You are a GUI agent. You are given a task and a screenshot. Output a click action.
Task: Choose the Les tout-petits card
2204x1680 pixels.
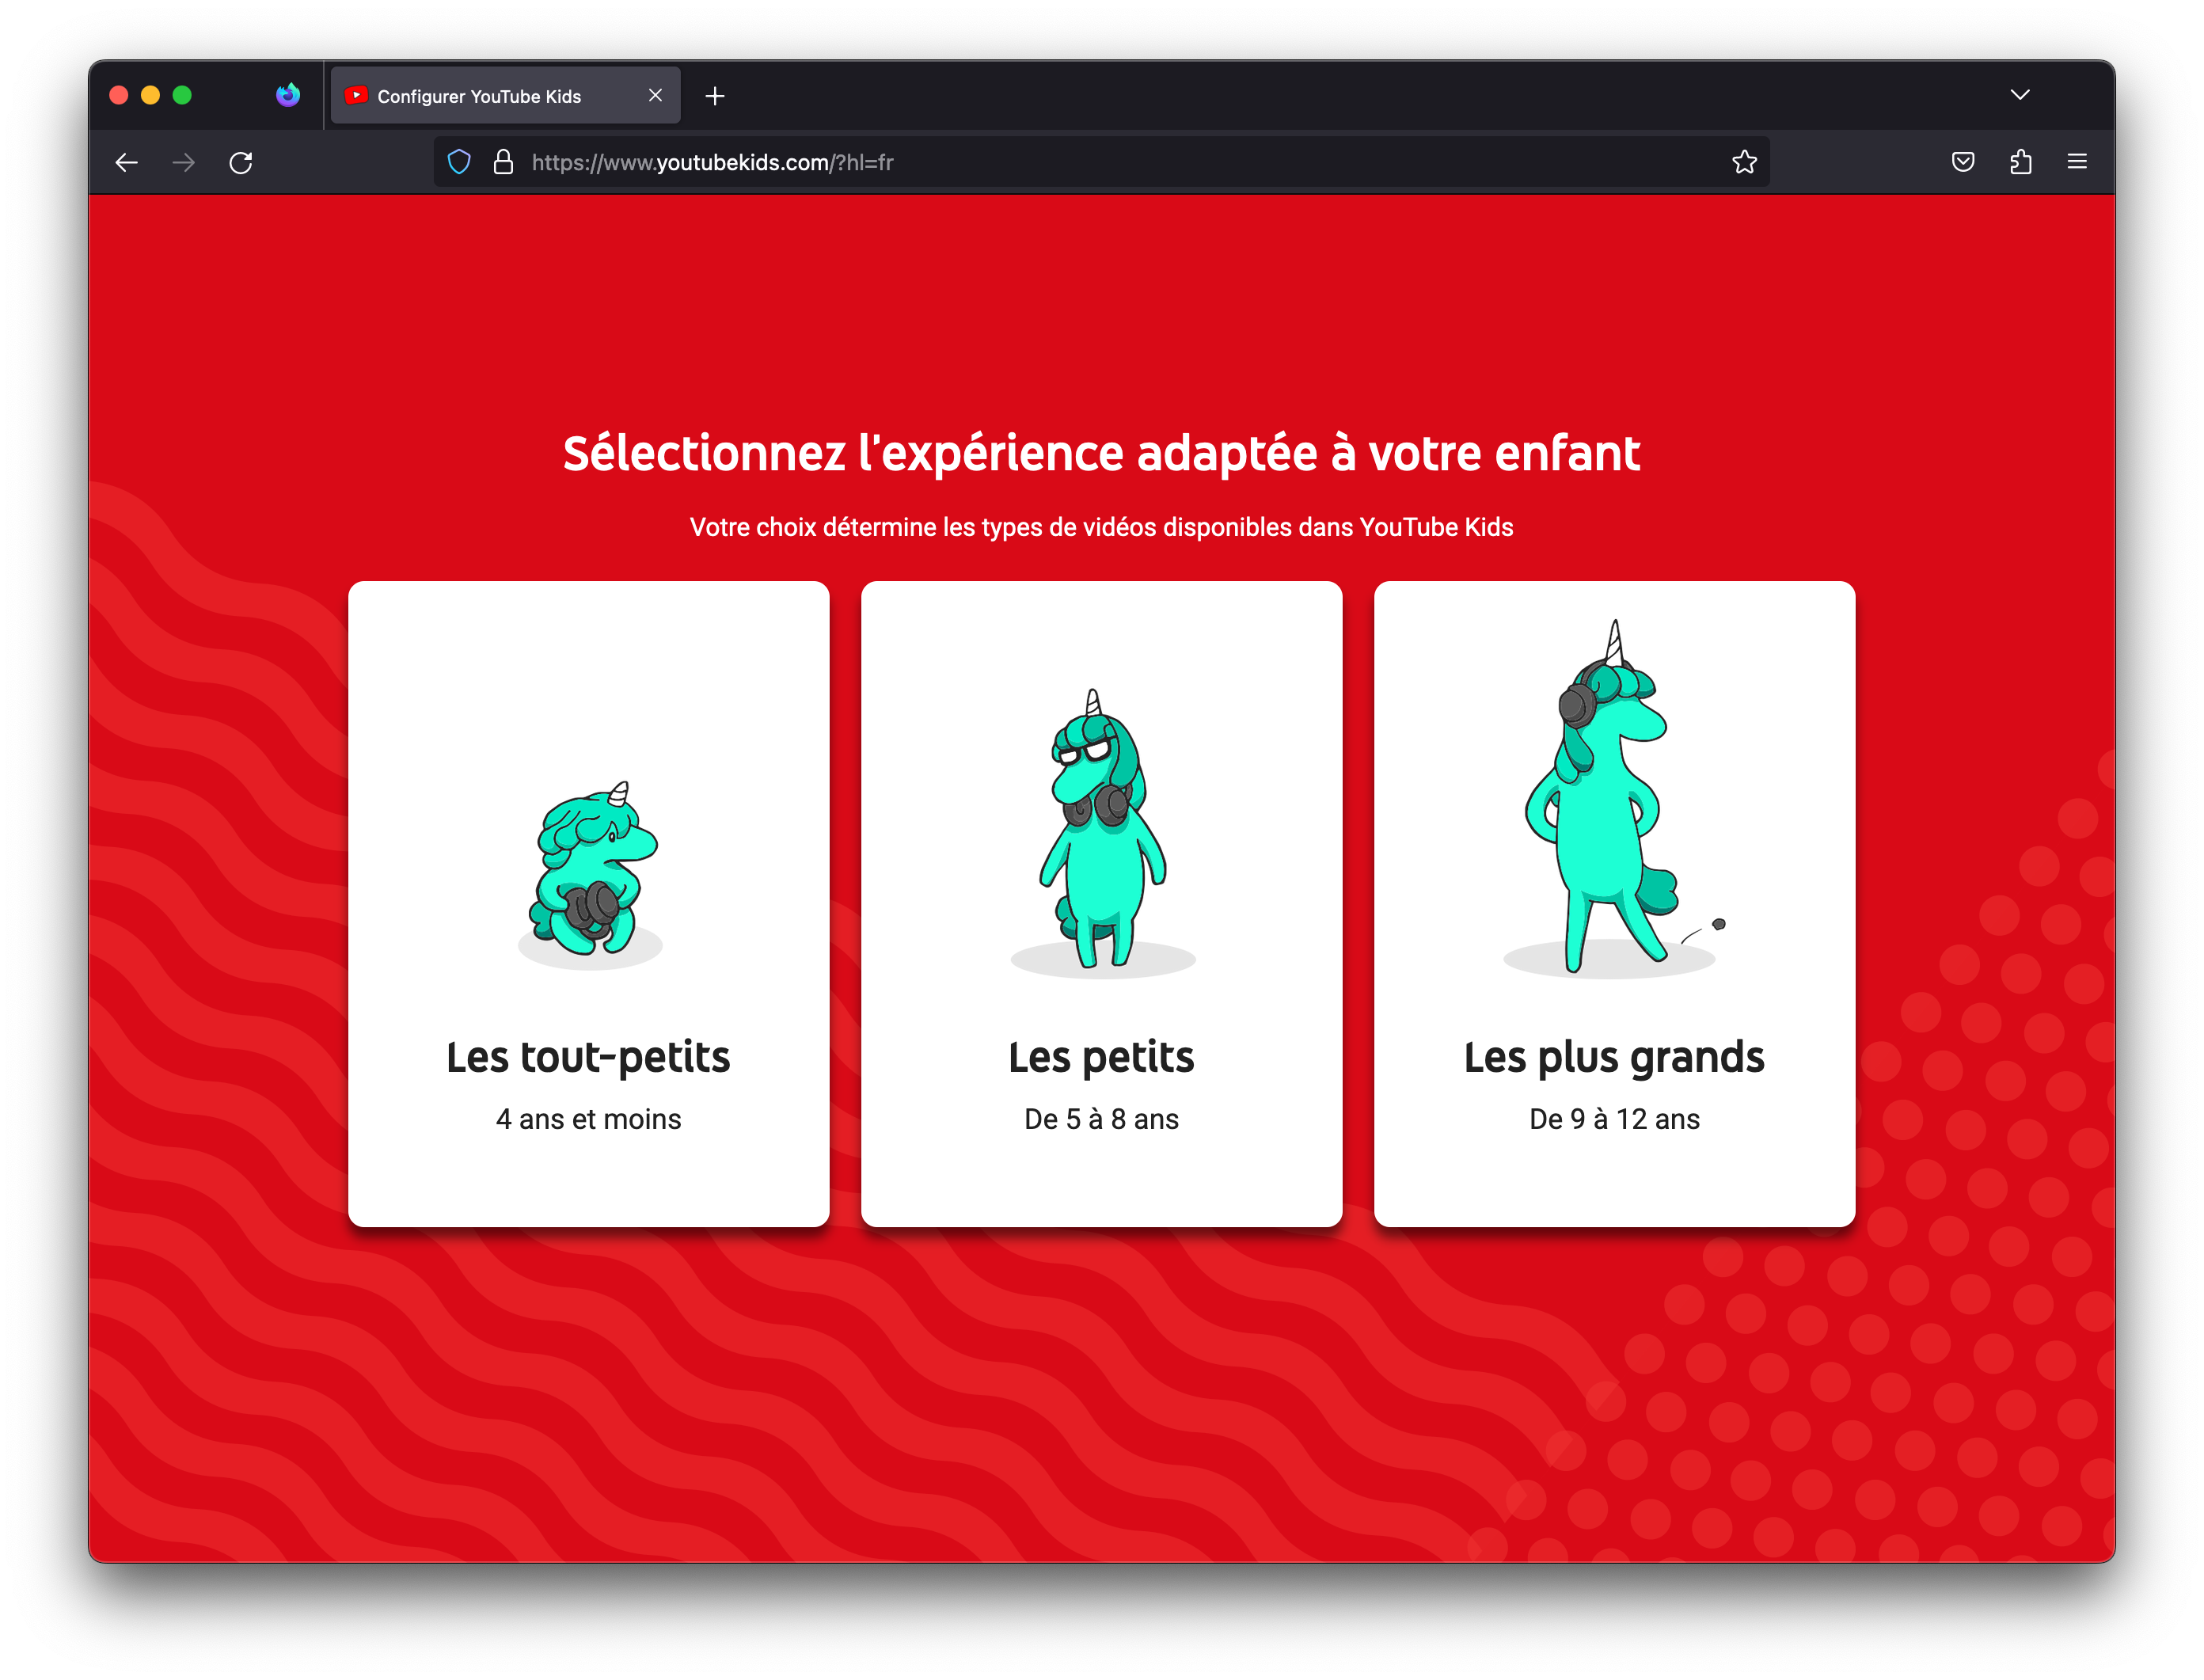click(x=588, y=904)
